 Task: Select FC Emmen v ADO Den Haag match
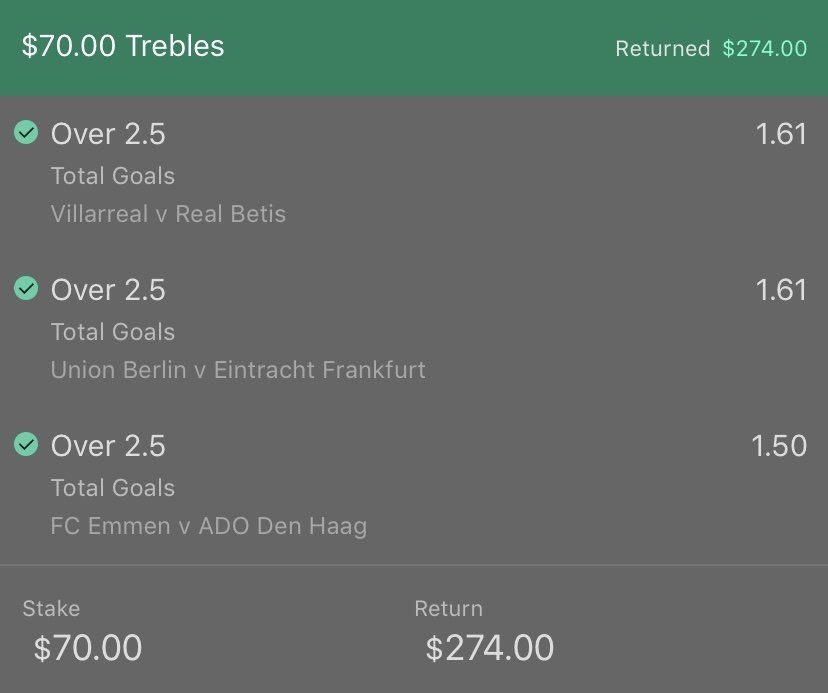209,526
